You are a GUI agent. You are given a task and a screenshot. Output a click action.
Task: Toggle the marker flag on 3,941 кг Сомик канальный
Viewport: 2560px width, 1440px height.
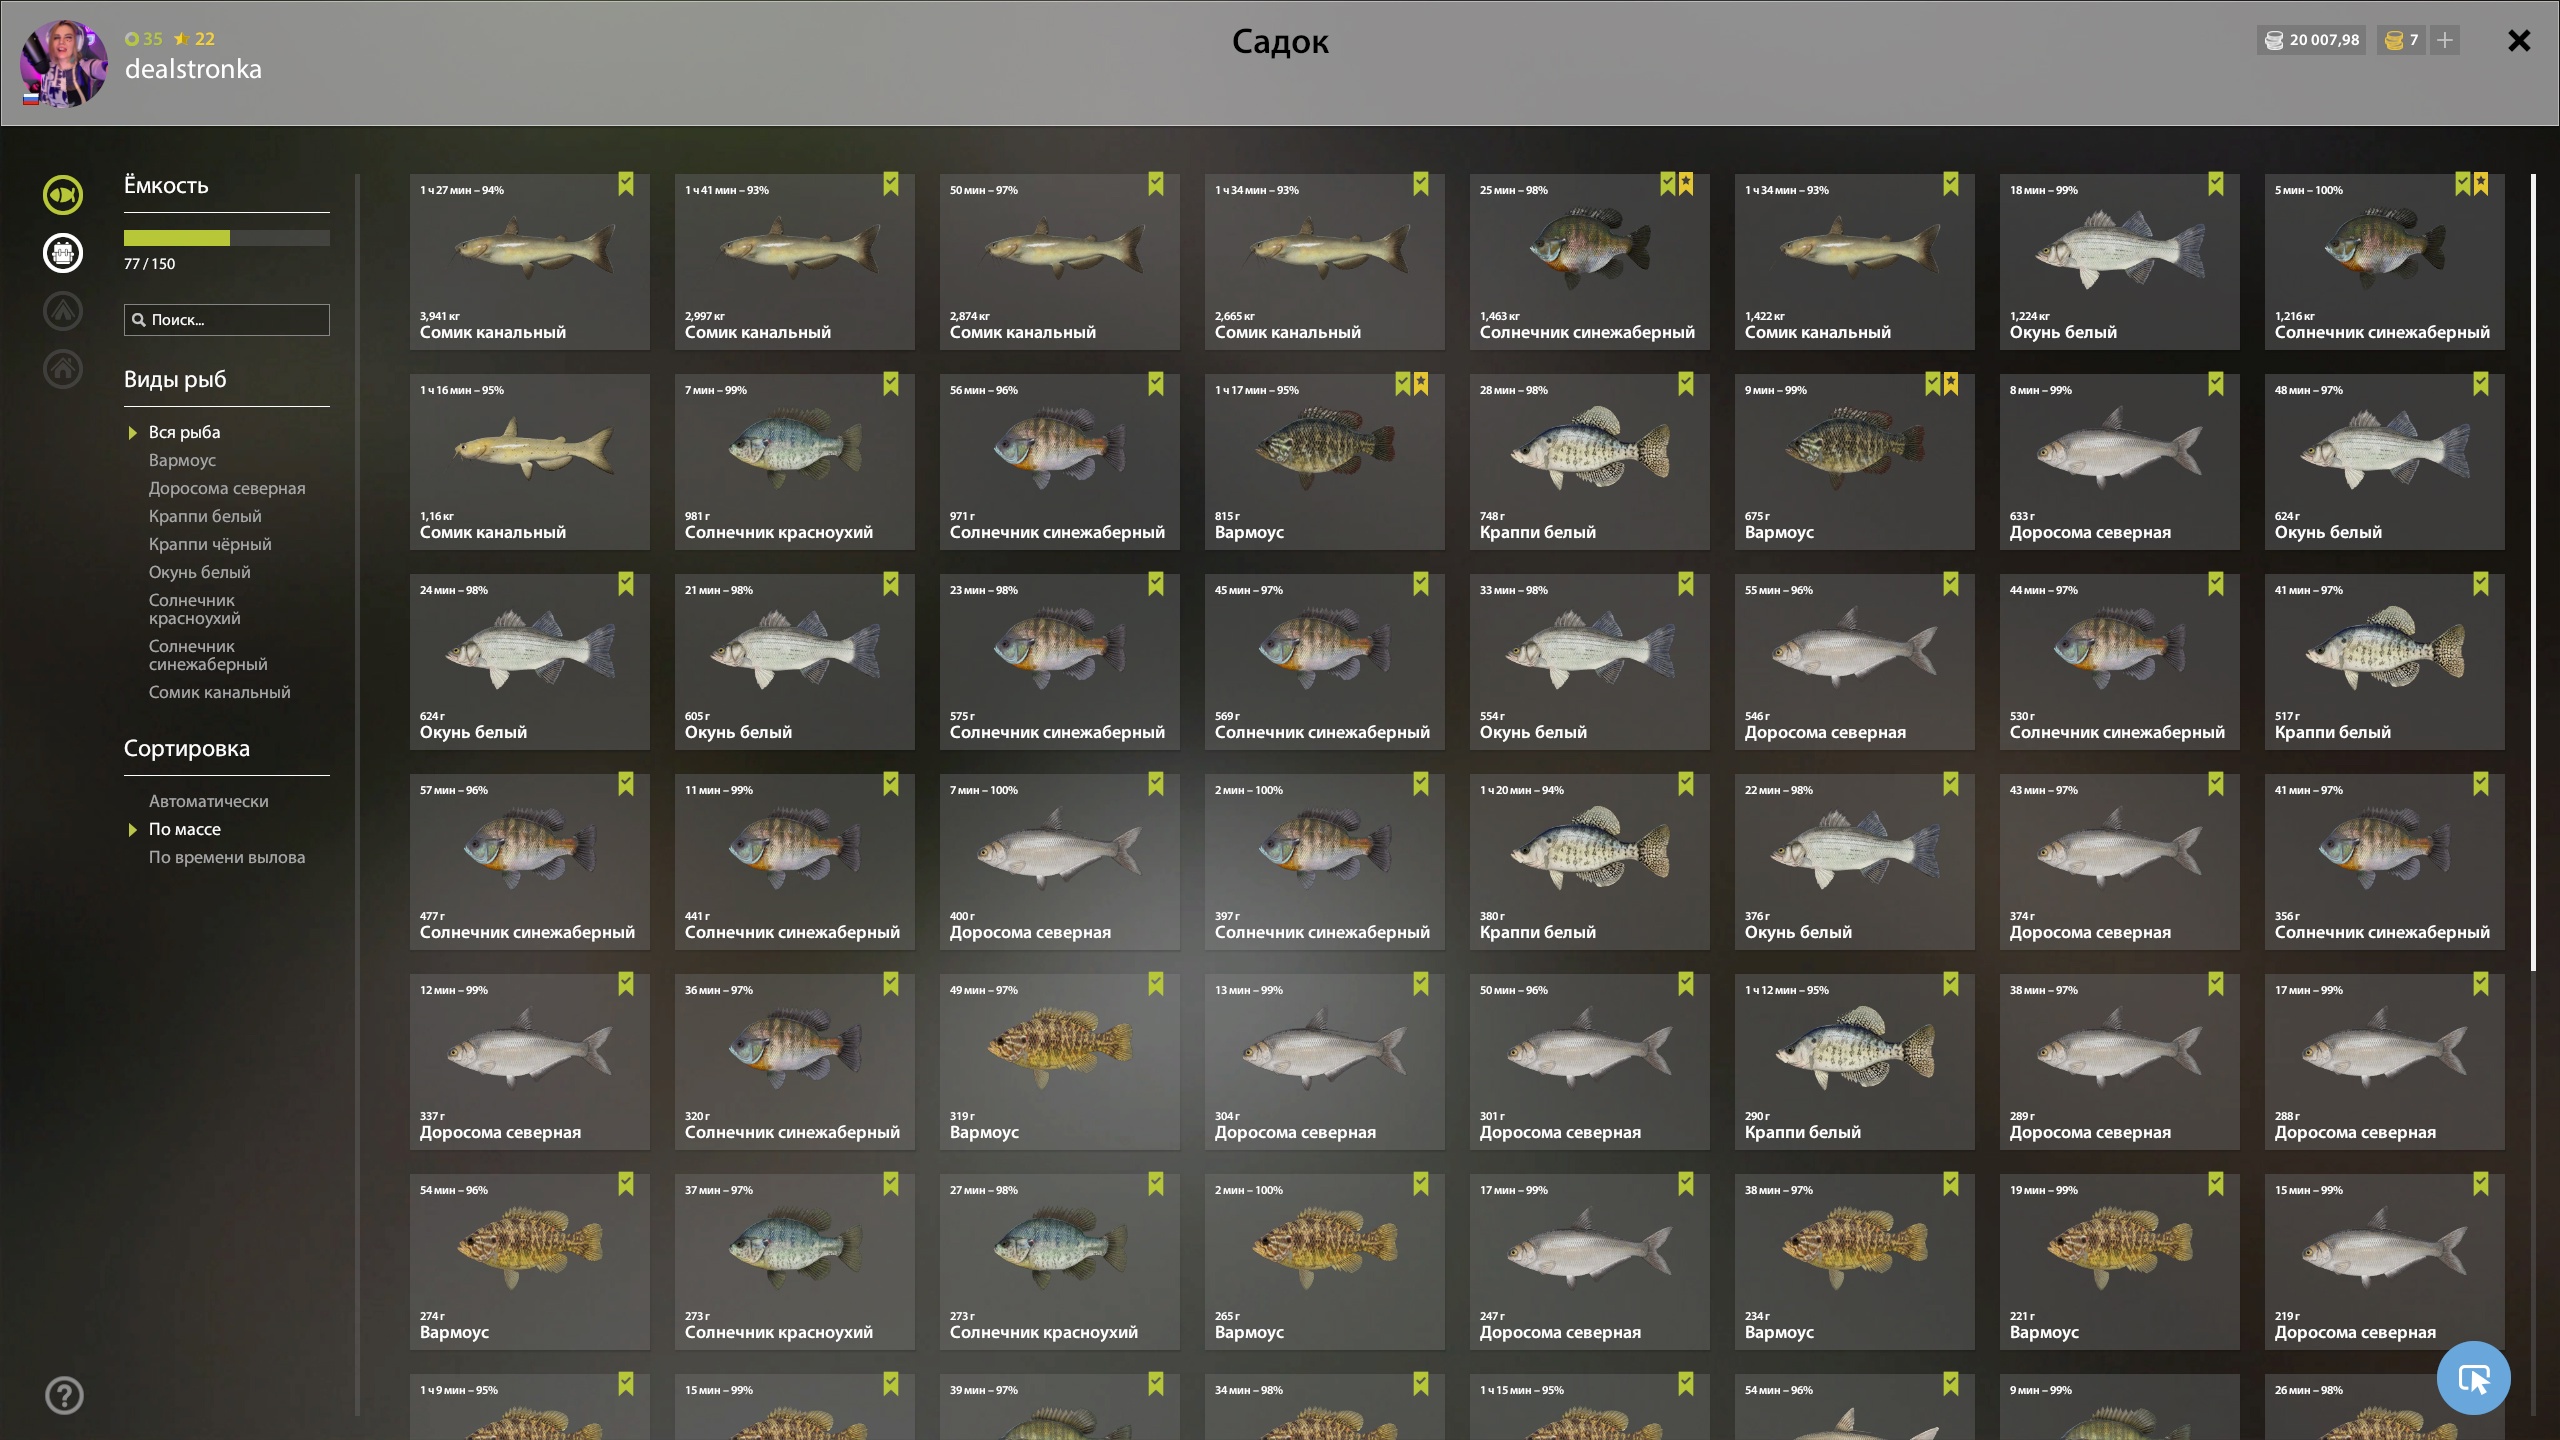(x=626, y=184)
